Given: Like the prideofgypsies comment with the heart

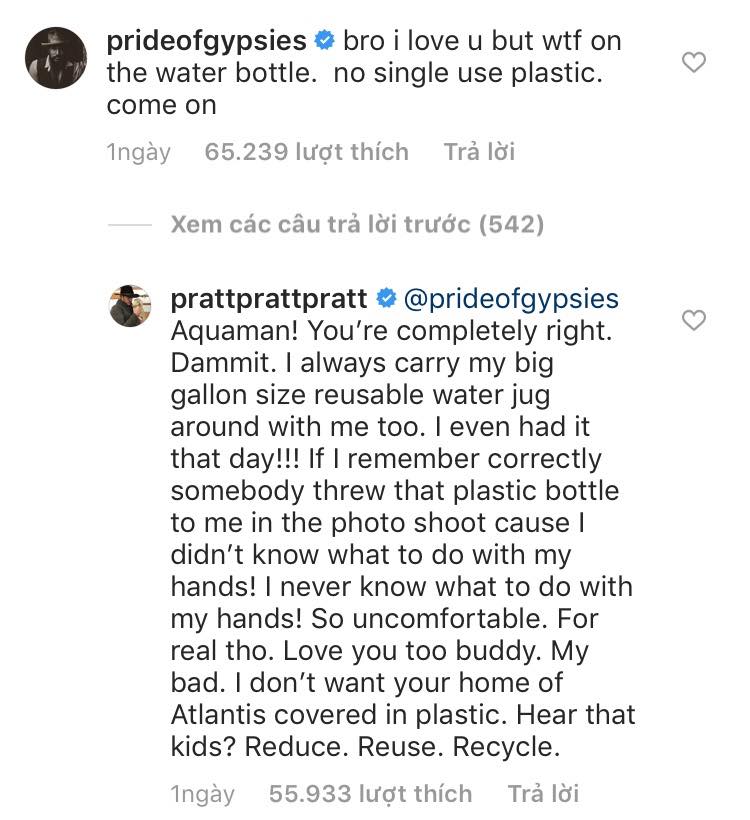Looking at the screenshot, I should click(693, 63).
